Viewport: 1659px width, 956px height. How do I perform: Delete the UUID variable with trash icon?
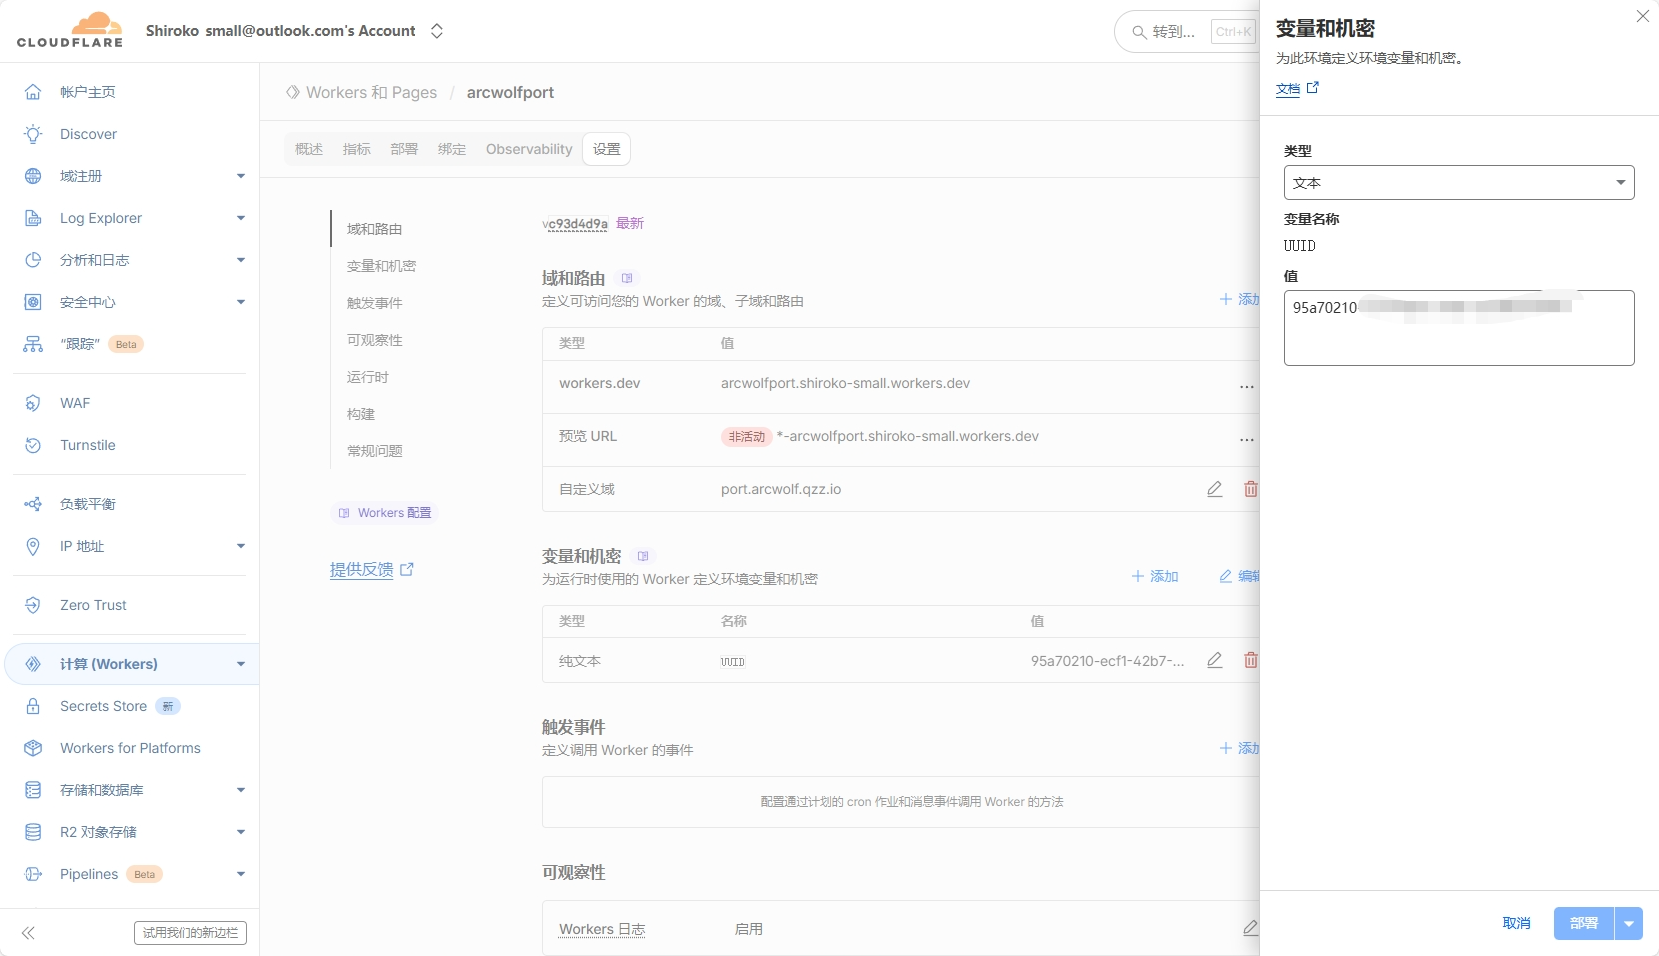tap(1250, 660)
